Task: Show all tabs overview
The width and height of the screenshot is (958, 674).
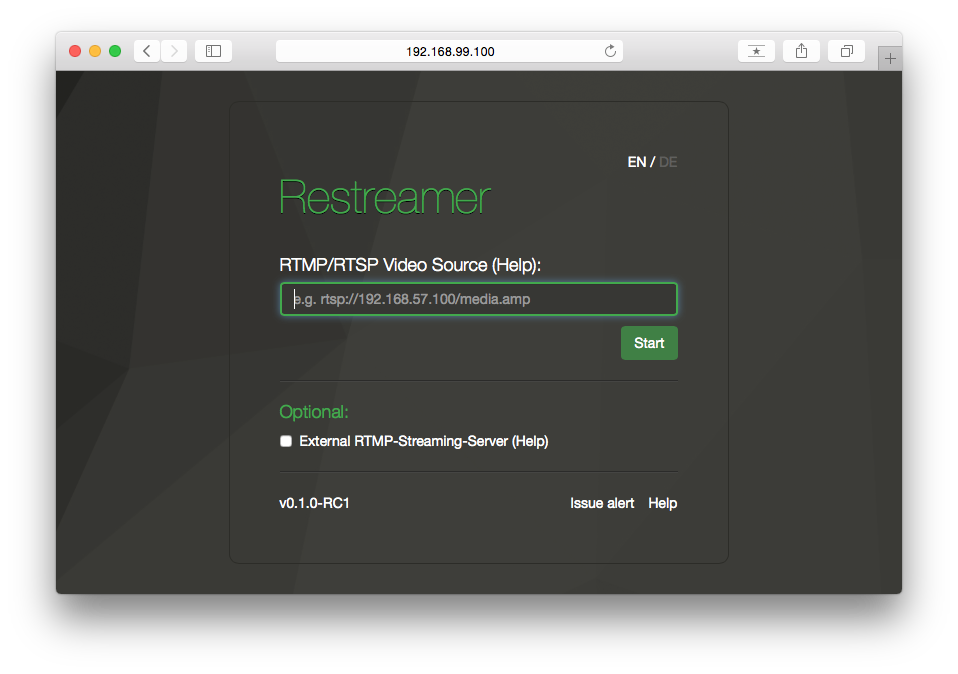Action: point(846,51)
